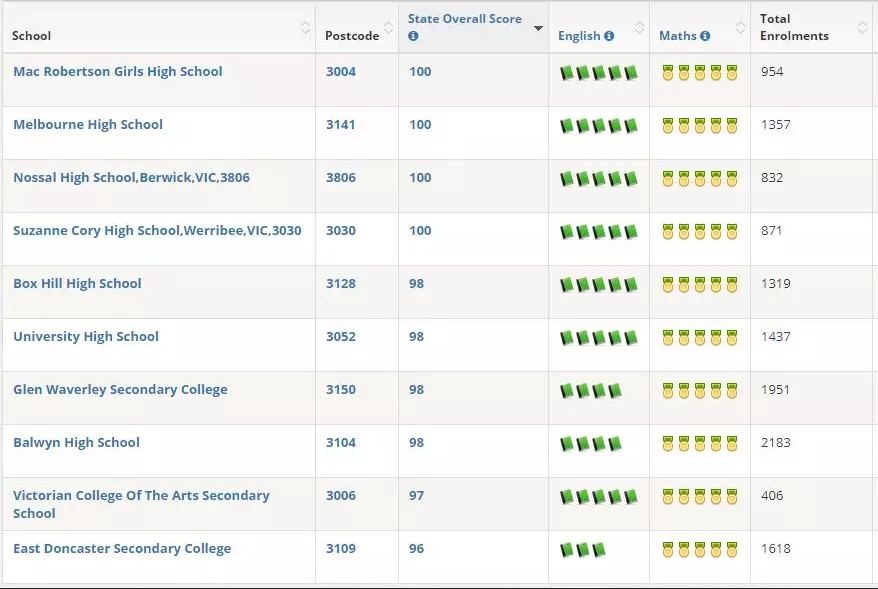Click the Maths column info icon
This screenshot has width=878, height=589.
705,36
